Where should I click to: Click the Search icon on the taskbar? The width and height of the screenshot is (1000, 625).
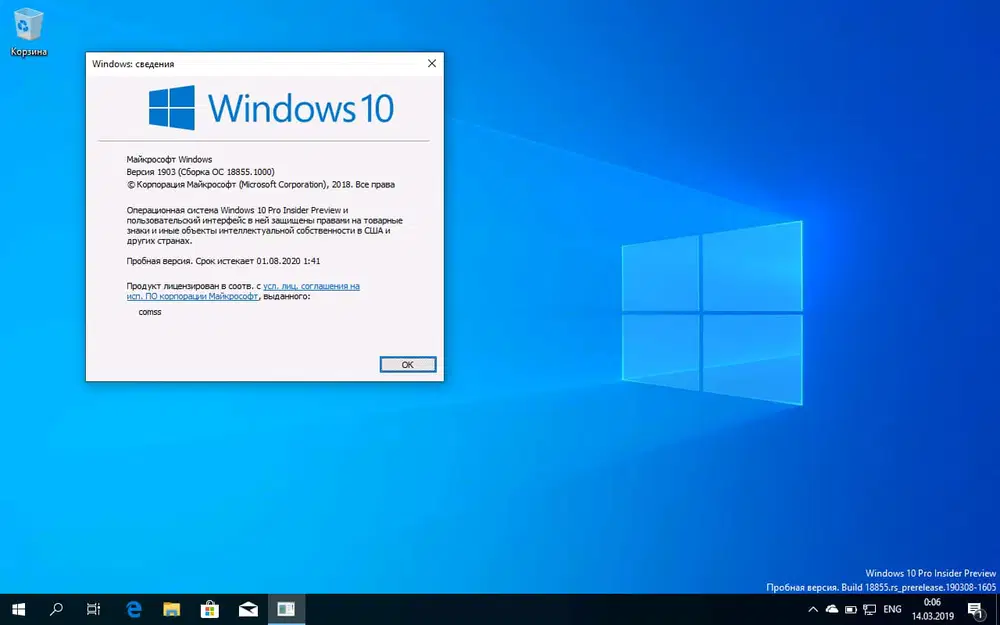pyautogui.click(x=57, y=609)
